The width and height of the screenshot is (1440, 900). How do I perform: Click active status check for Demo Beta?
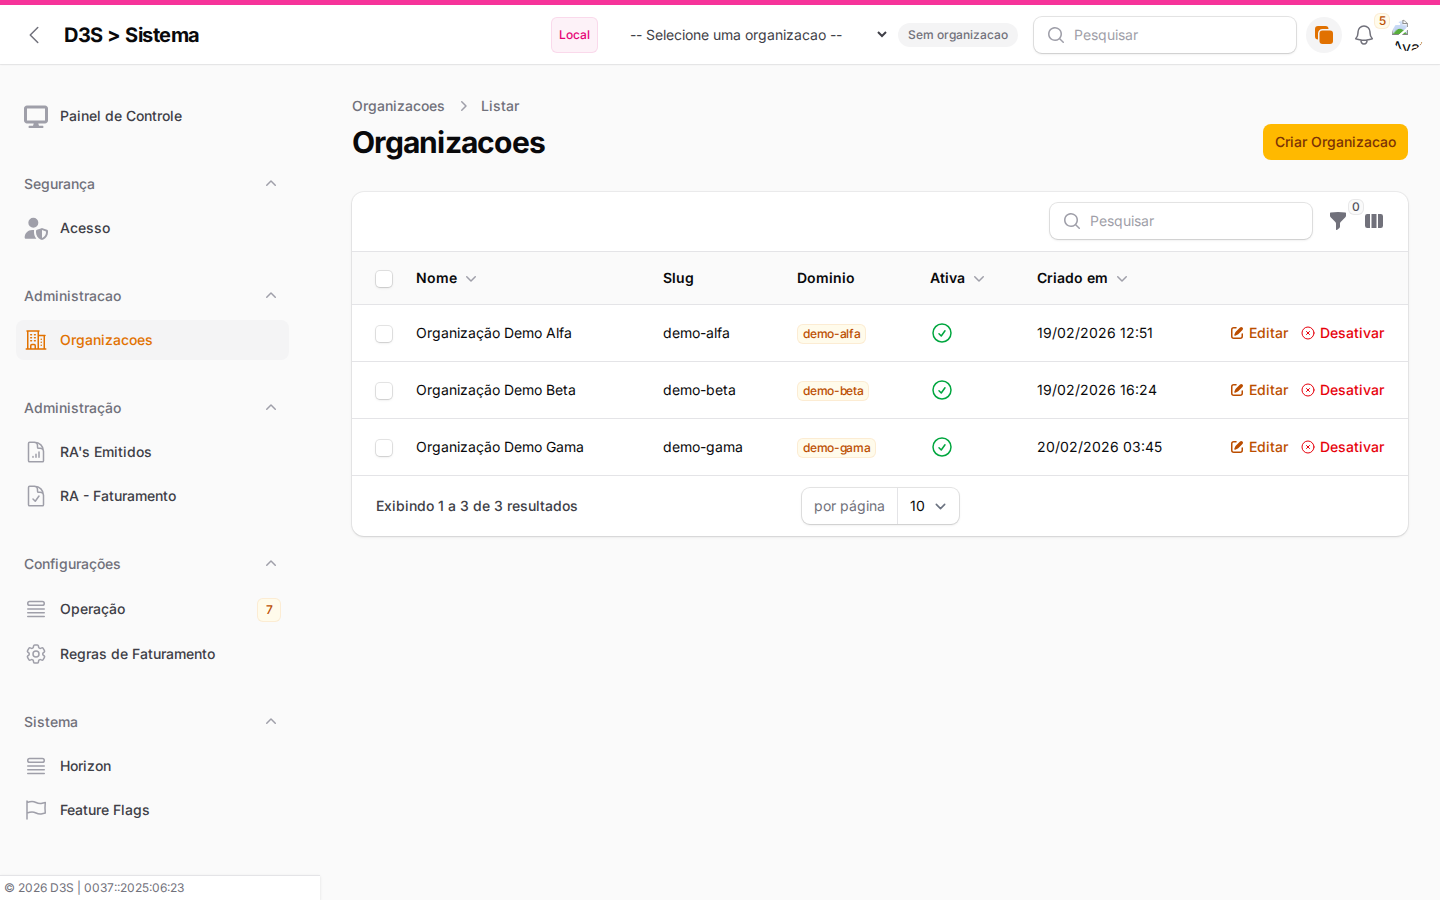[x=942, y=390]
